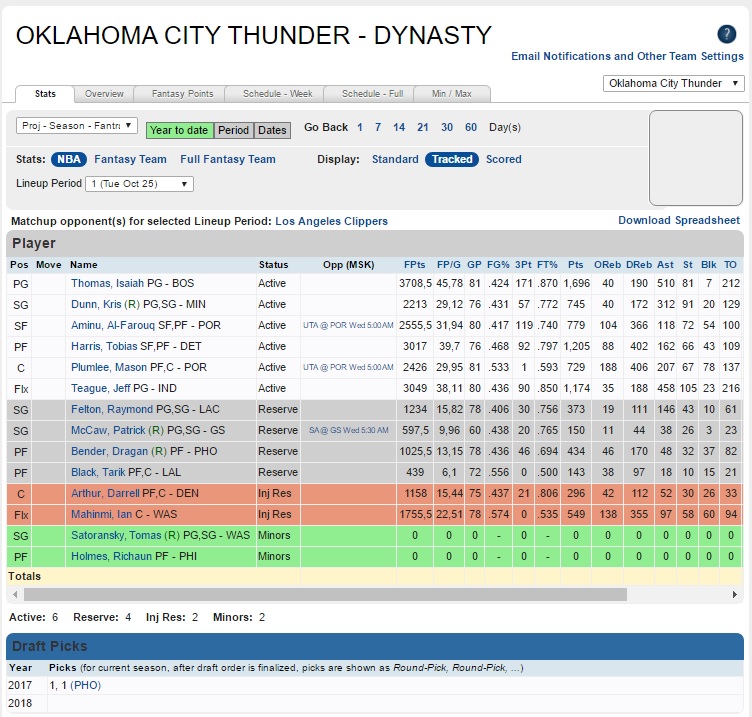Sort by FP/G column header

(x=448, y=265)
